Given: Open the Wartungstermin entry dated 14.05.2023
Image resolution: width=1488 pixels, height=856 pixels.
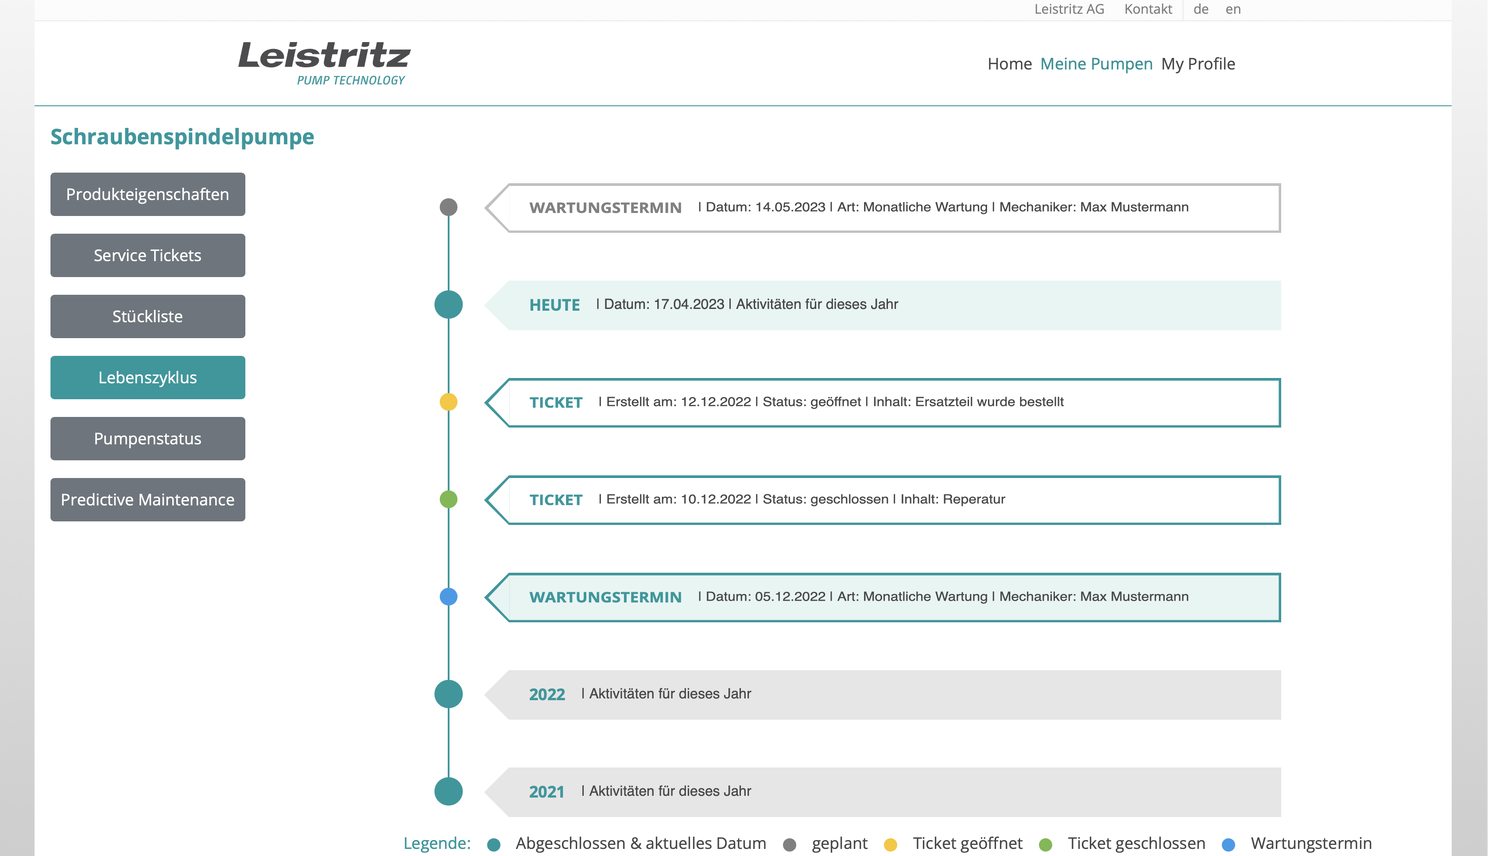Looking at the screenshot, I should pos(883,208).
